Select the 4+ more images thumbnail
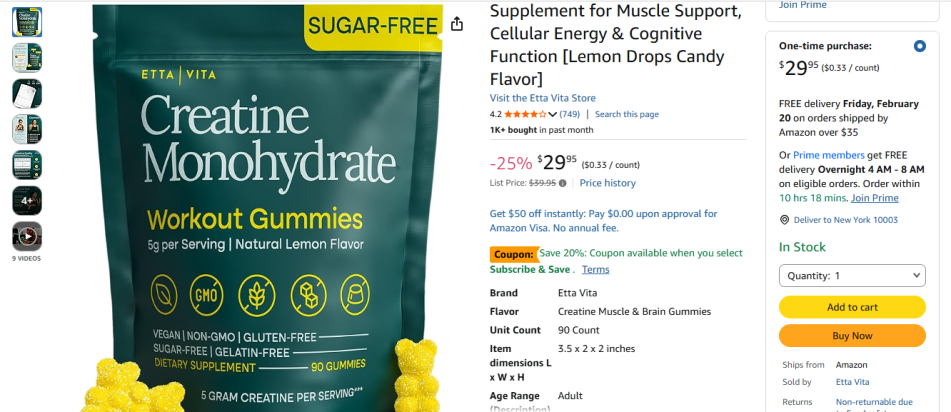The width and height of the screenshot is (951, 412). pyautogui.click(x=27, y=200)
